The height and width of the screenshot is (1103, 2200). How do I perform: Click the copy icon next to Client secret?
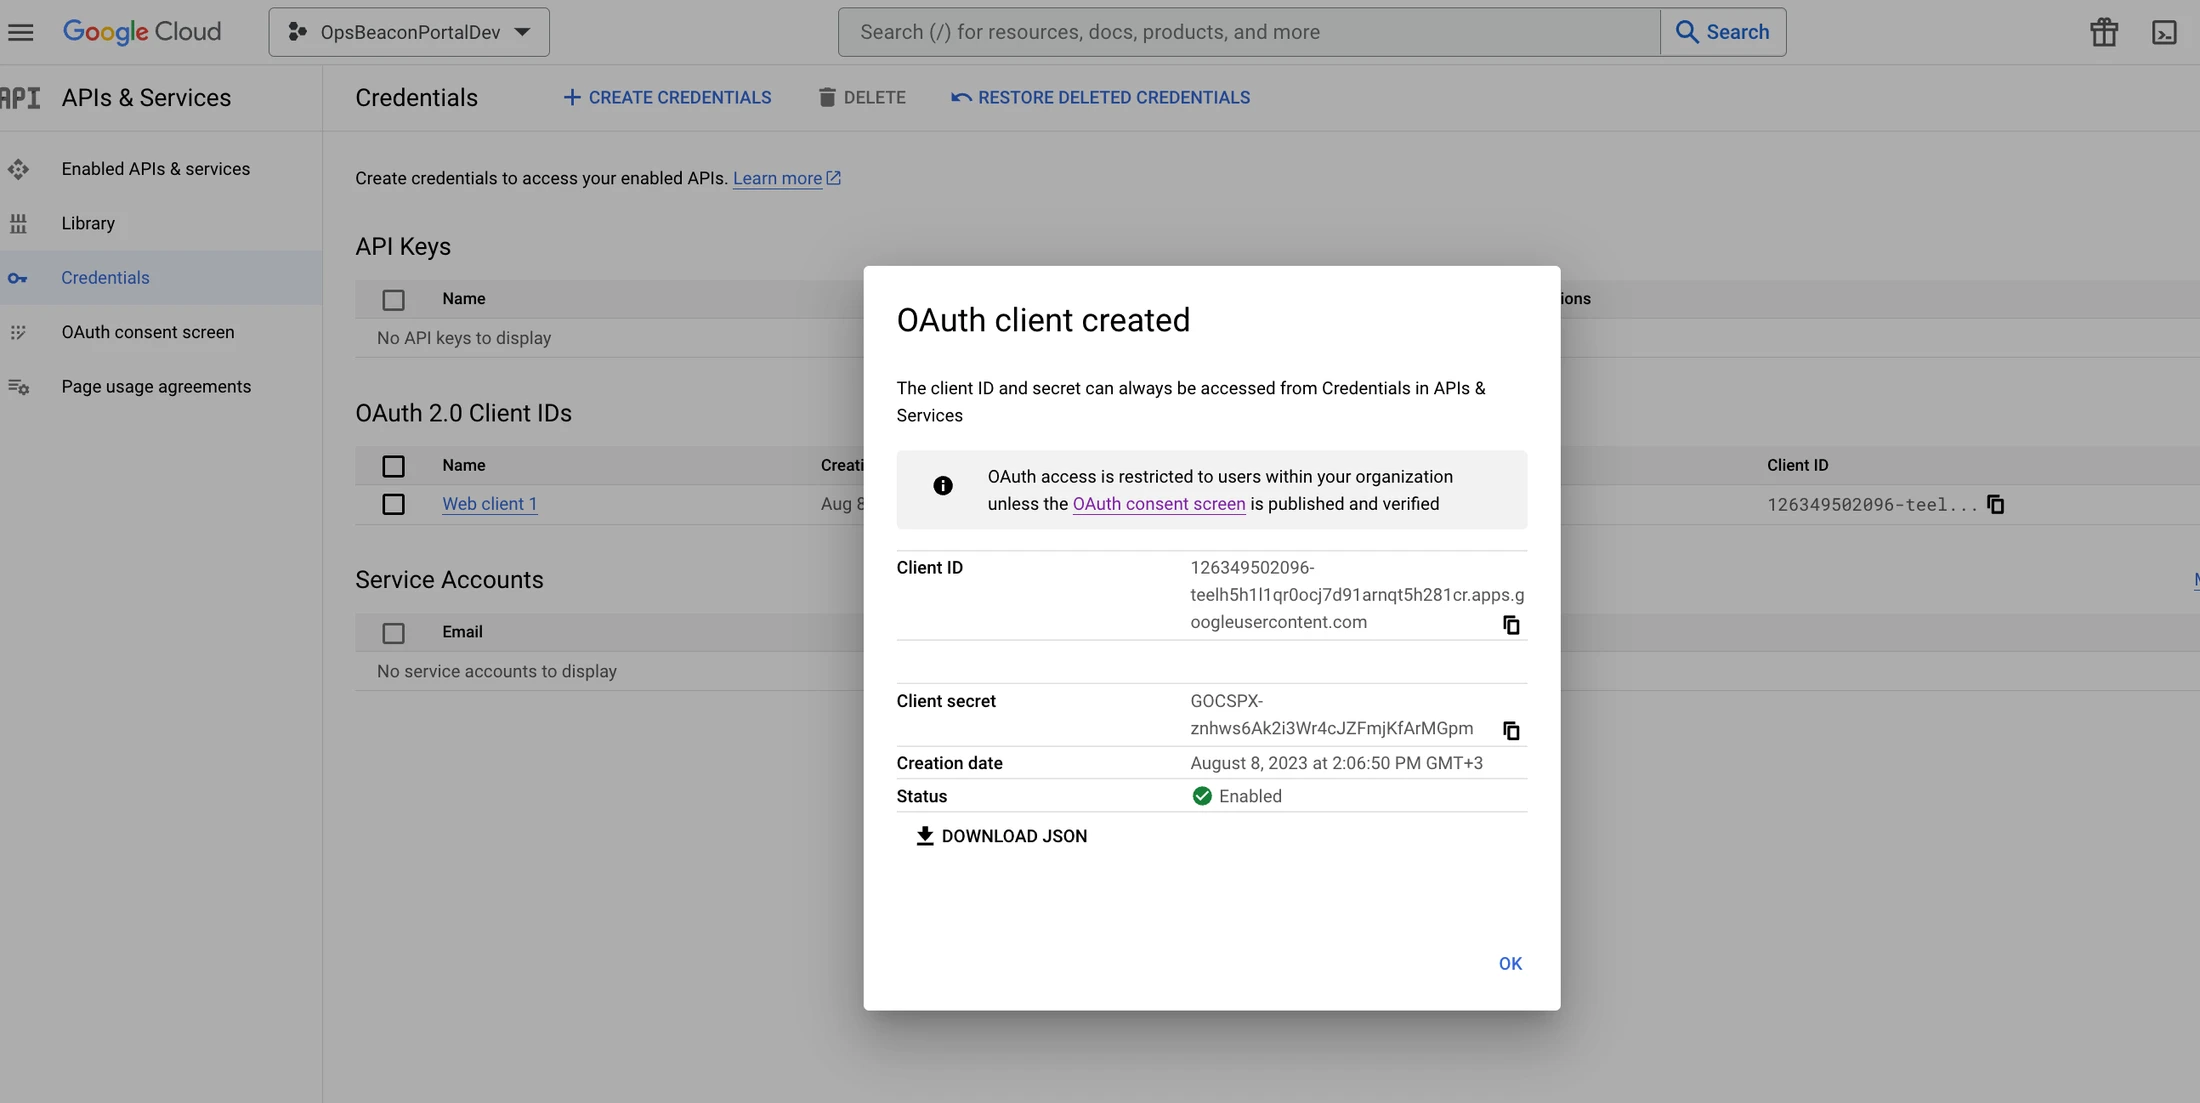point(1509,729)
